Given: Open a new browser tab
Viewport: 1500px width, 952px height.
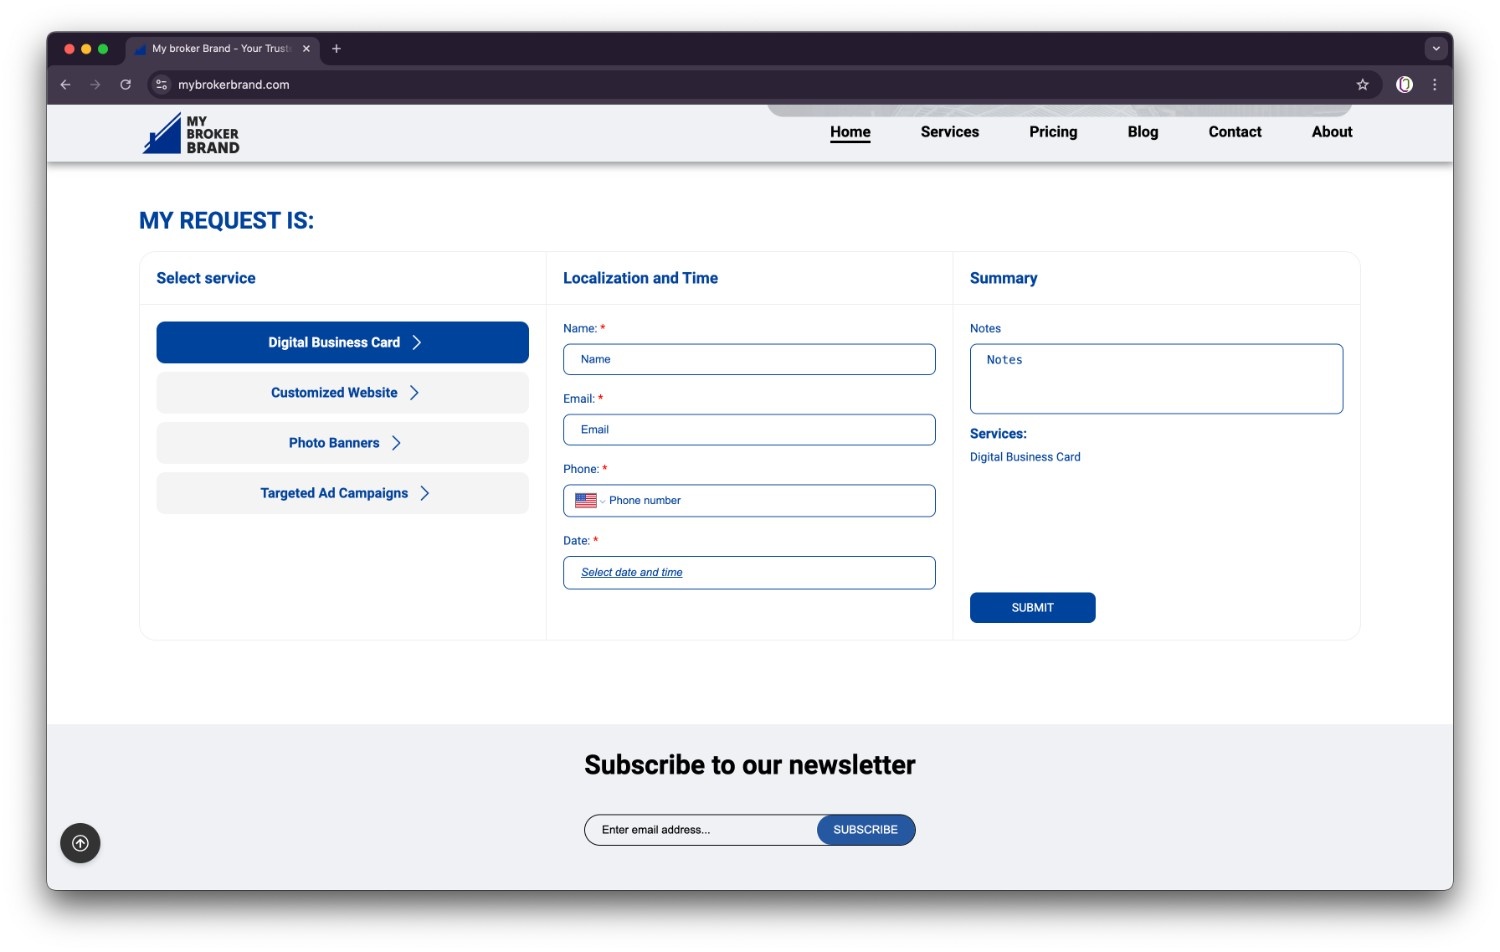Looking at the screenshot, I should [336, 48].
